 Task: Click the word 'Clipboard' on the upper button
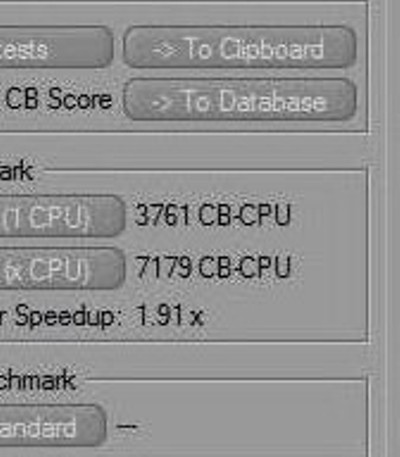tap(271, 49)
